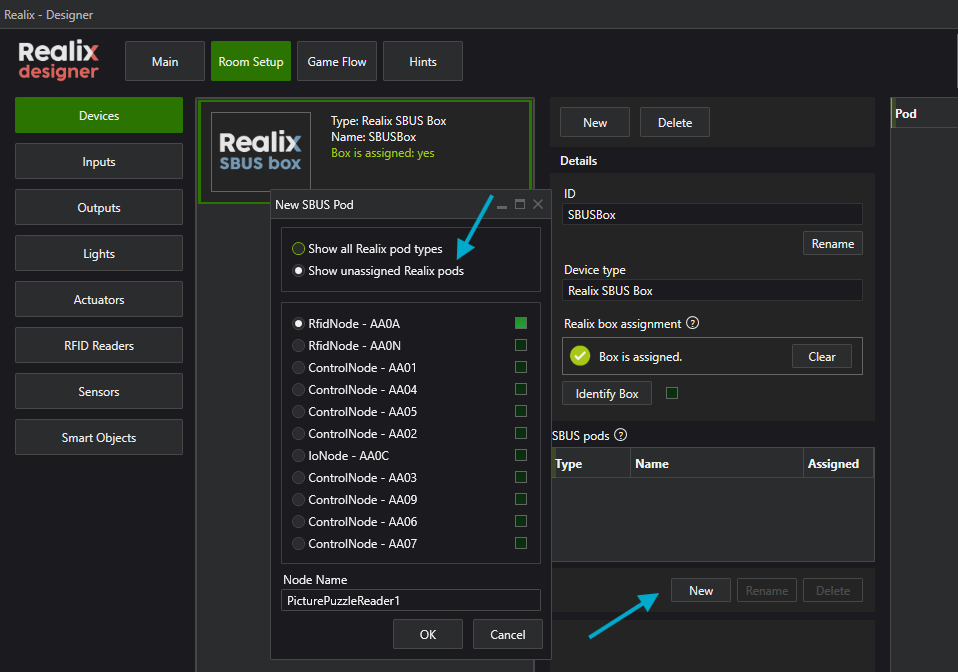Open the Smart Objects section

[99, 437]
